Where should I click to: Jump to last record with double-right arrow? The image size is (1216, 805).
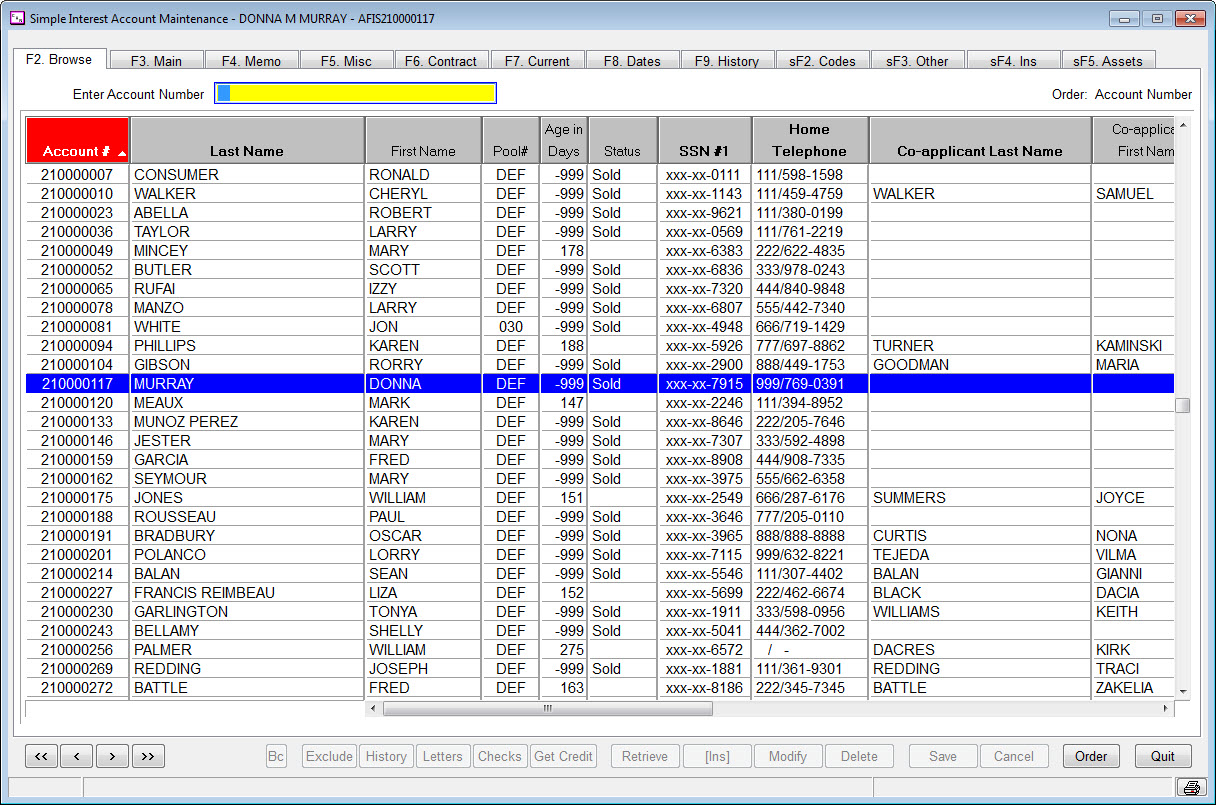click(x=148, y=756)
